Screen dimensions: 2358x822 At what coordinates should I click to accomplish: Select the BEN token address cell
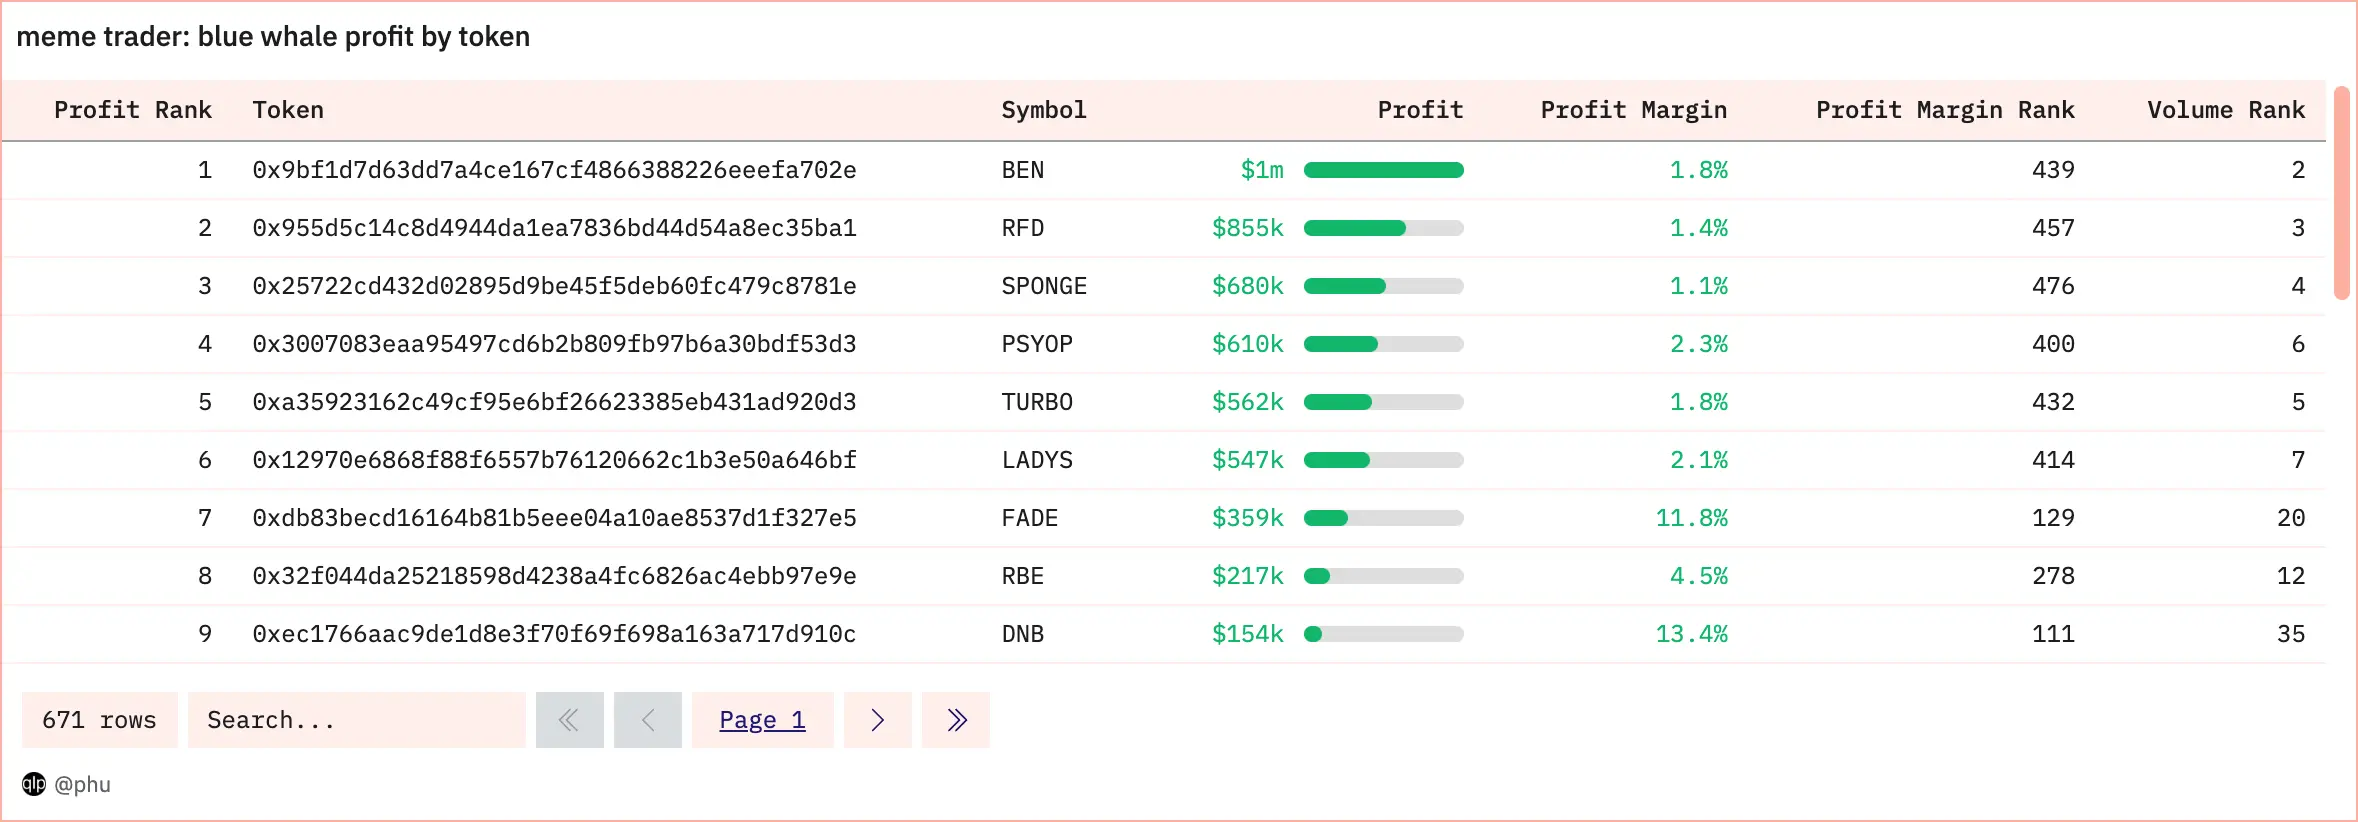tap(554, 170)
